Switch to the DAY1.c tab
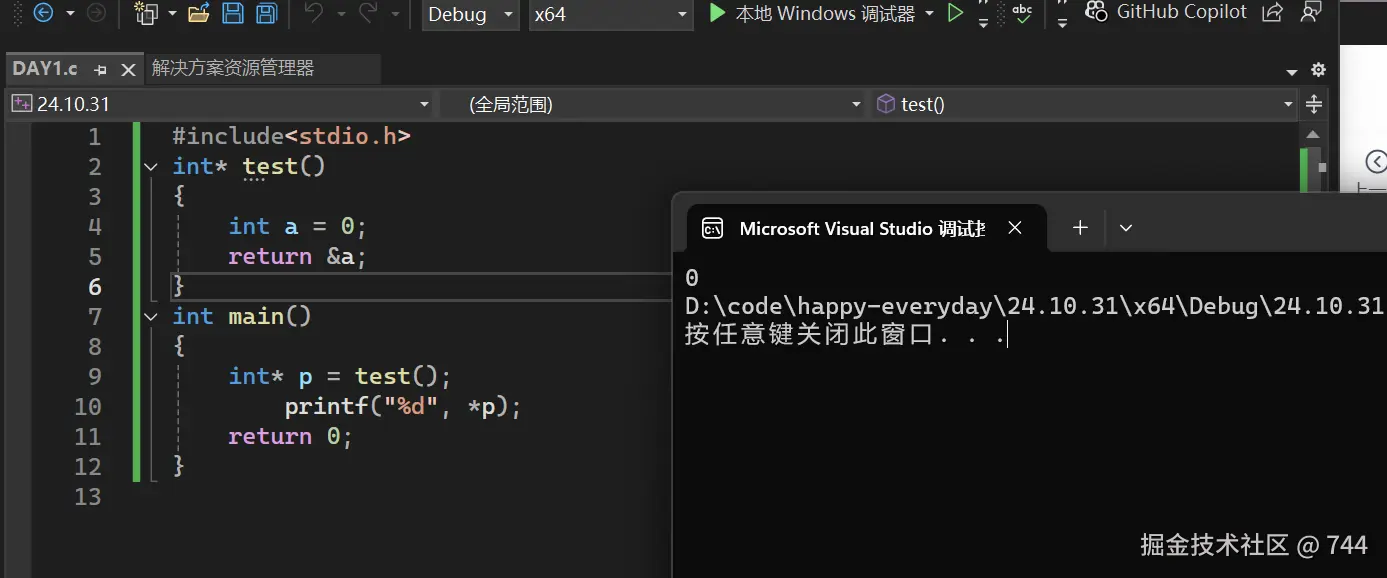Image resolution: width=1387 pixels, height=578 pixels. pyautogui.click(x=45, y=68)
